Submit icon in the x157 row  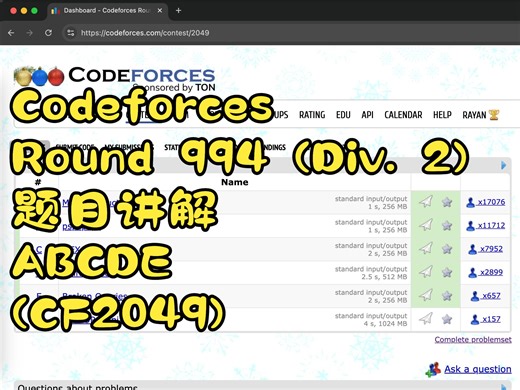click(x=426, y=319)
